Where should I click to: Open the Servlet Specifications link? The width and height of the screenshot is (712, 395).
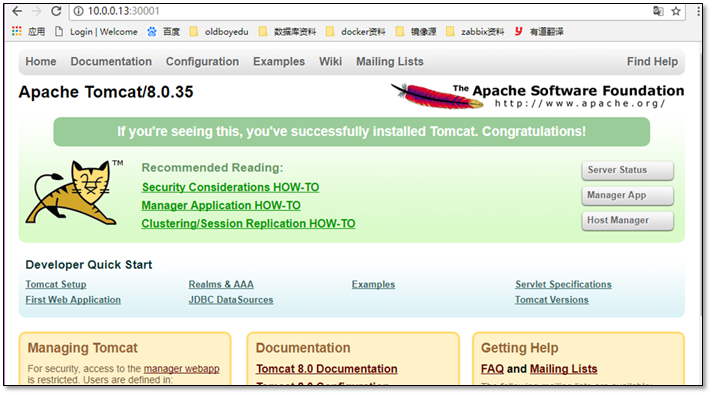click(x=563, y=284)
